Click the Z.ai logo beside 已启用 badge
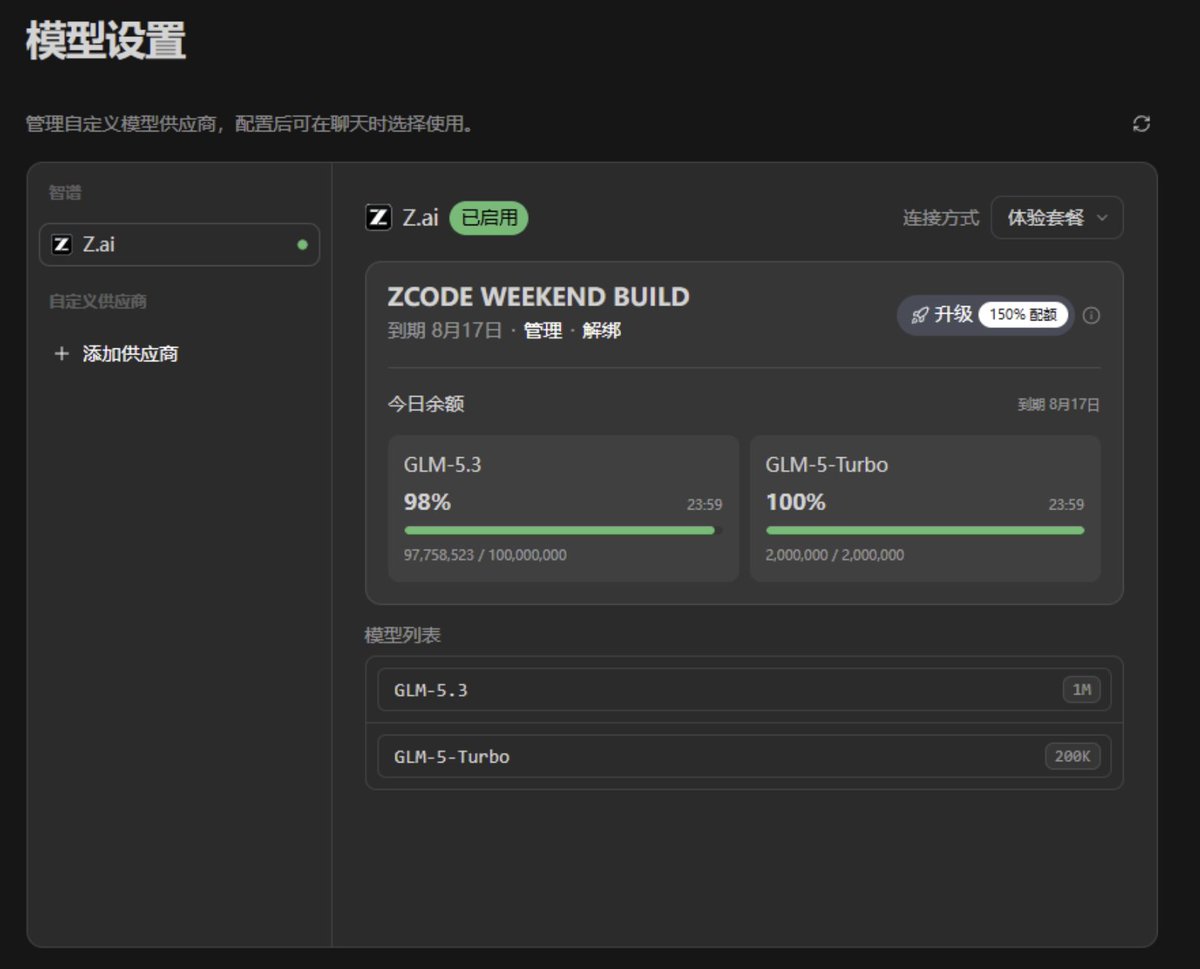This screenshot has height=969, width=1200. tap(378, 217)
